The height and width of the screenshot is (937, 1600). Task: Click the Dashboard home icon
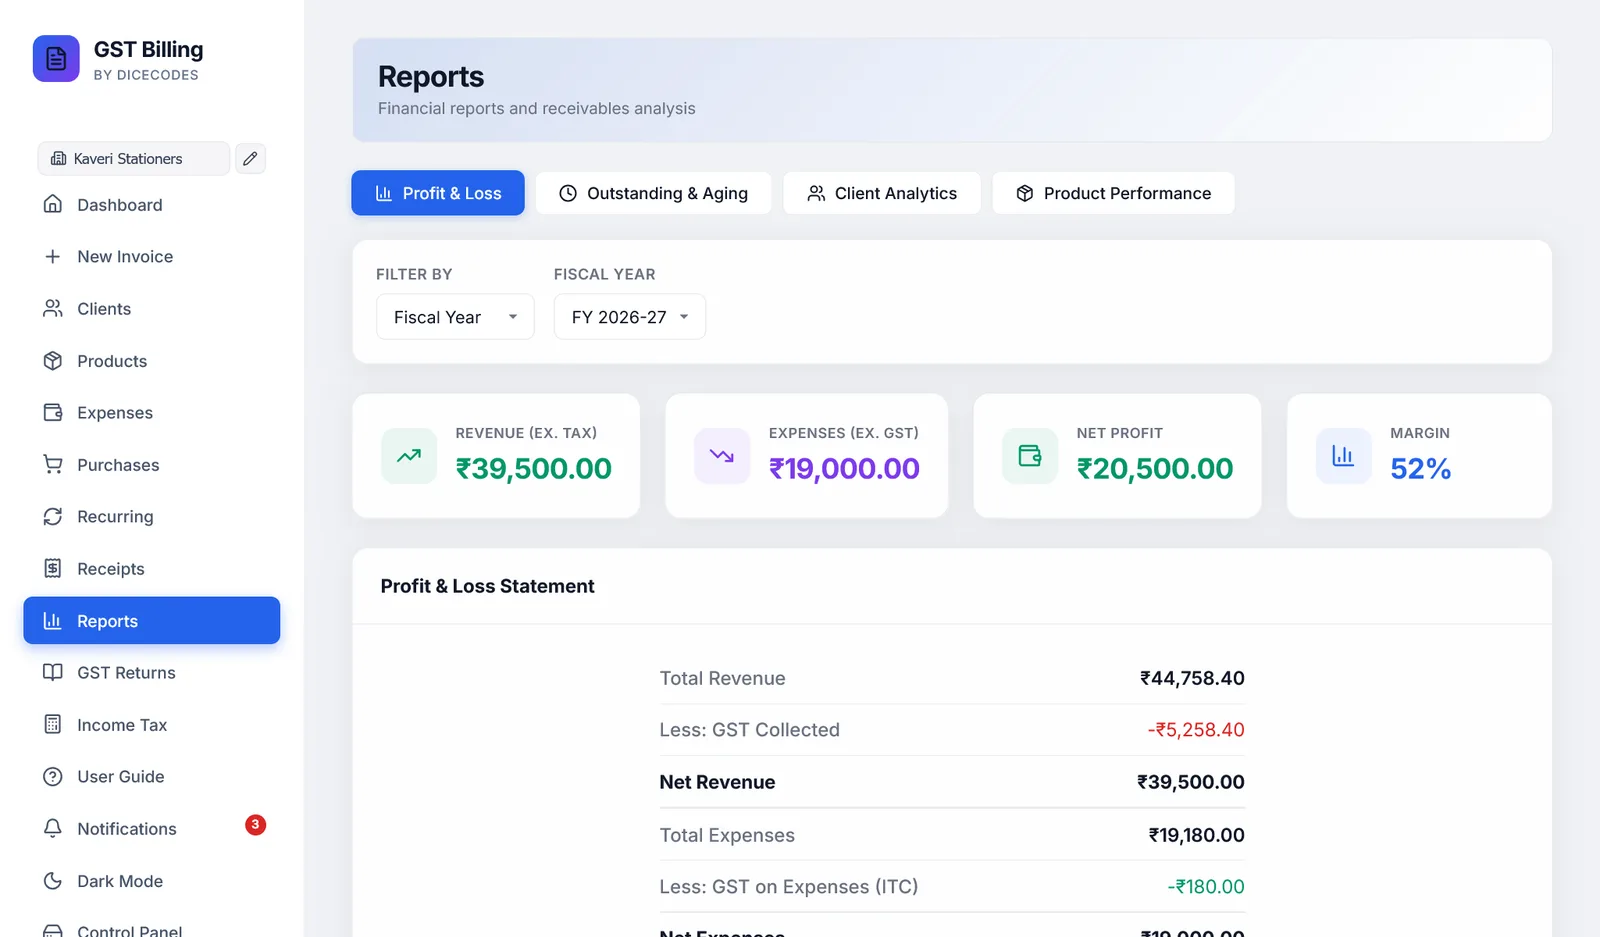(x=53, y=204)
